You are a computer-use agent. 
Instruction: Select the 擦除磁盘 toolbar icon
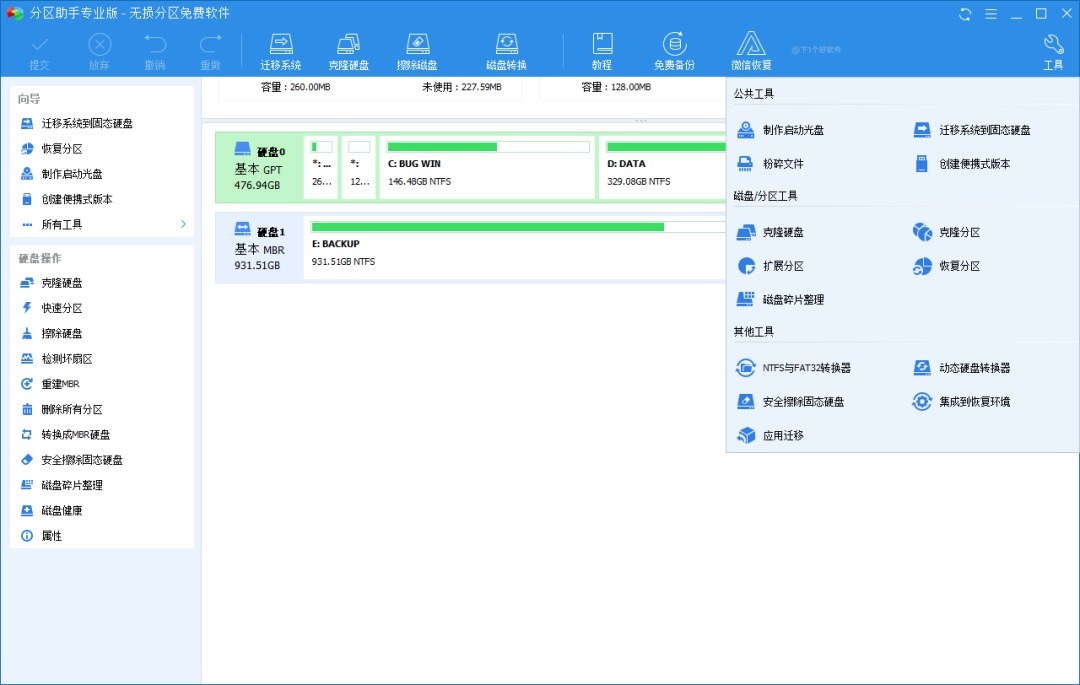pyautogui.click(x=417, y=52)
